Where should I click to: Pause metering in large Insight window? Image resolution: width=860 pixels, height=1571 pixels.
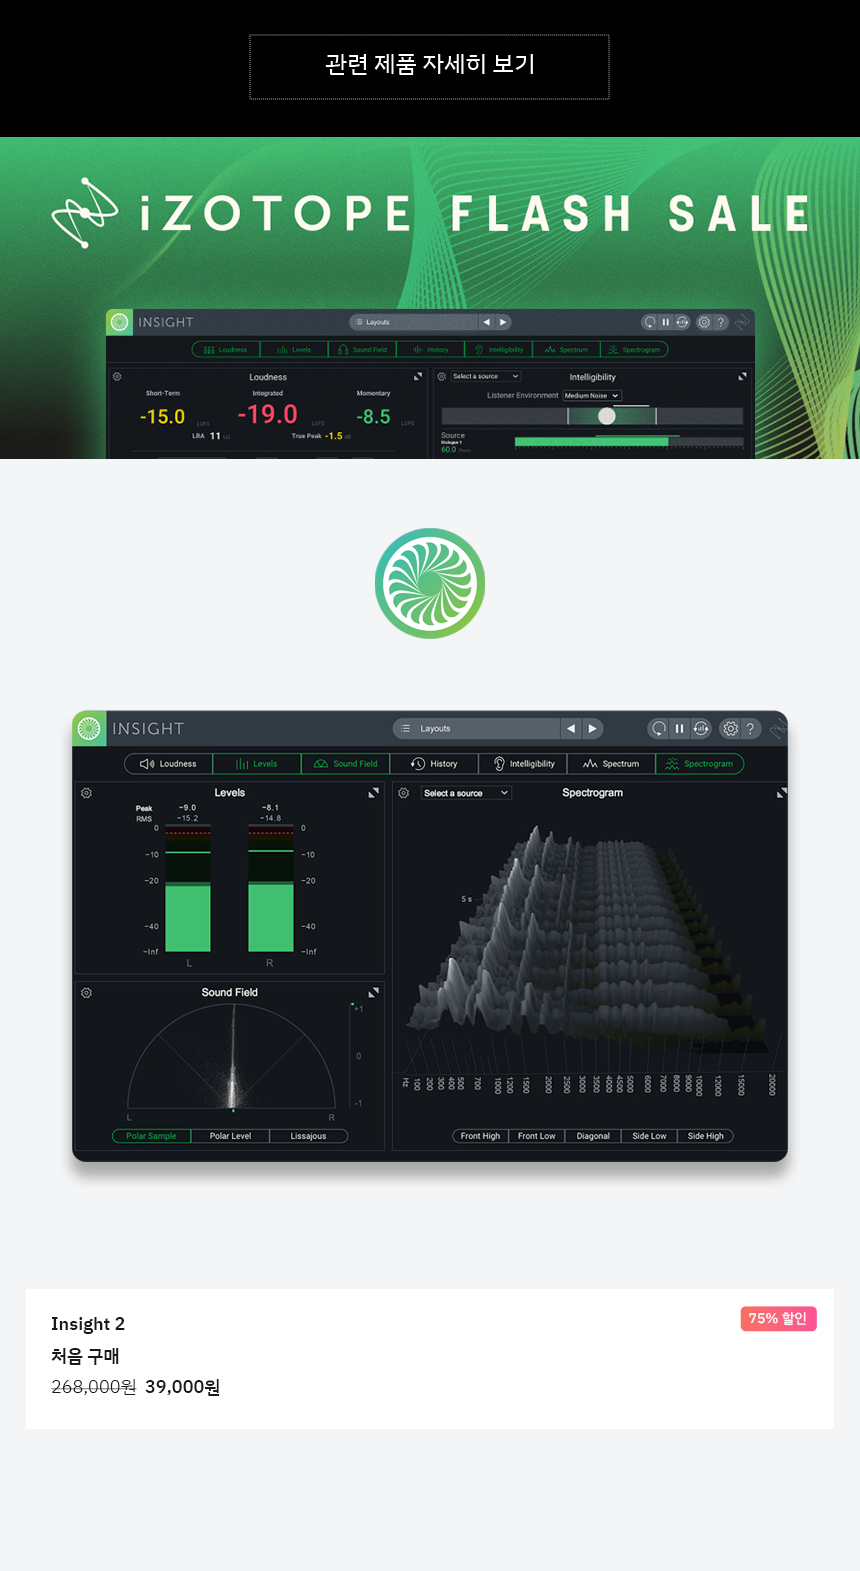[679, 728]
